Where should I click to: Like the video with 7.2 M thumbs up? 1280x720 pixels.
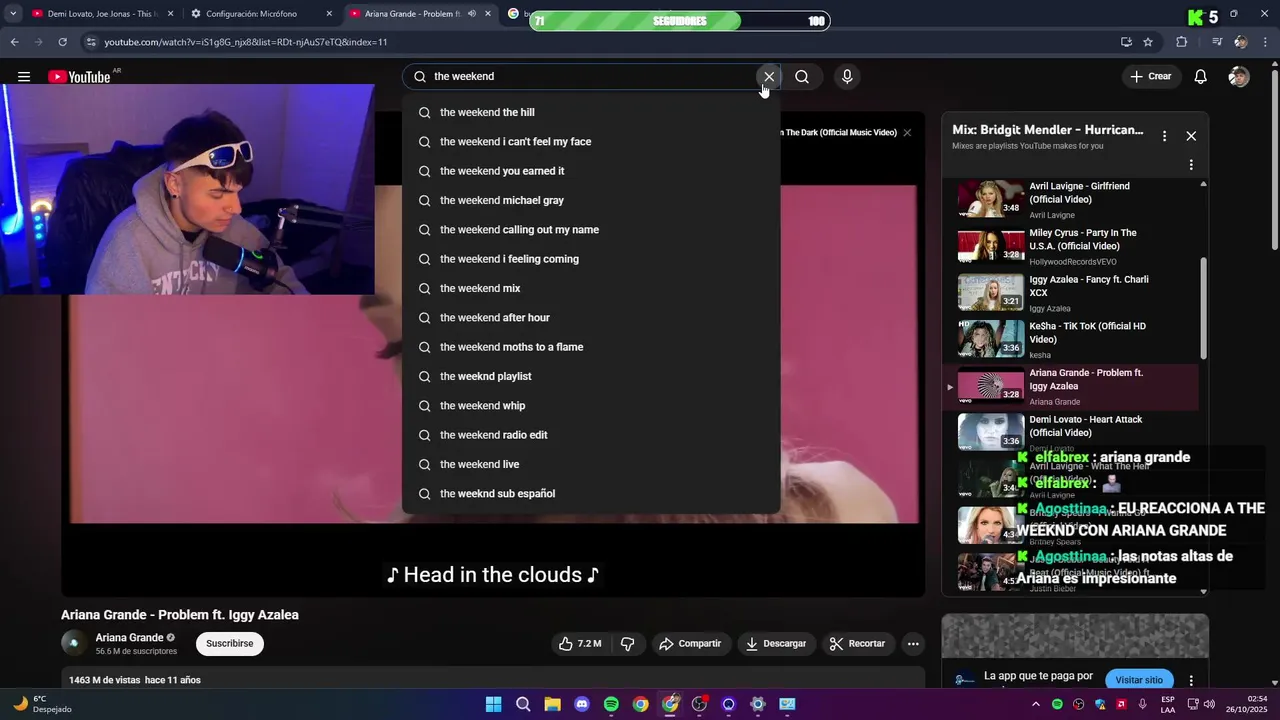coord(580,644)
